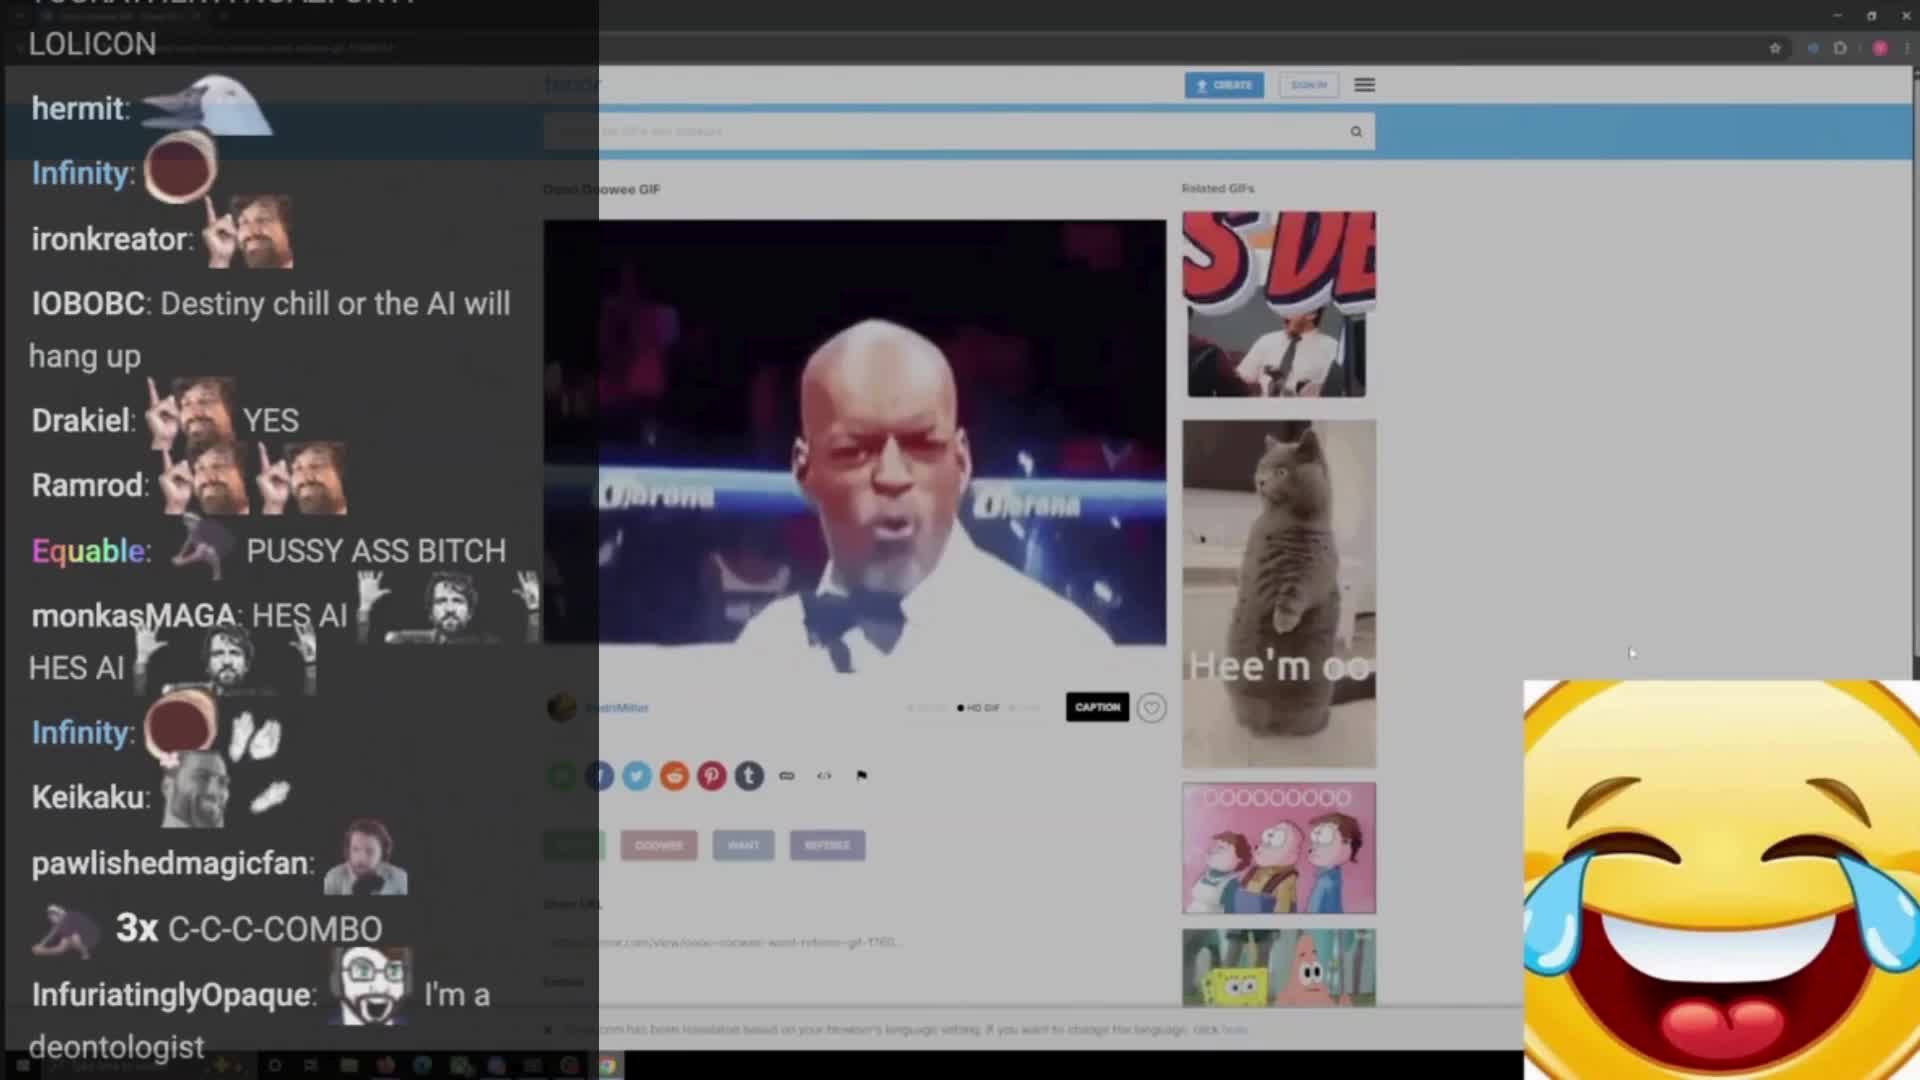Share GIF on Pinterest
This screenshot has height=1080, width=1920.
[712, 776]
